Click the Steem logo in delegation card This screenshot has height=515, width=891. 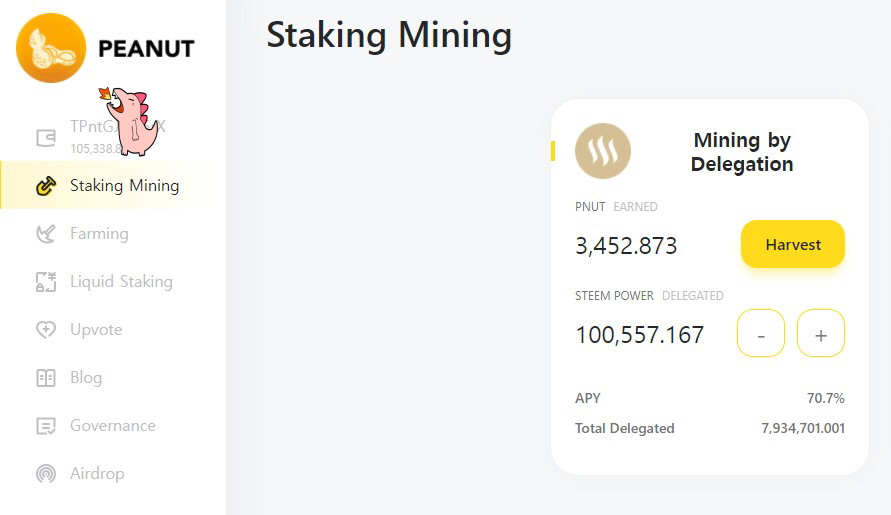pos(603,152)
